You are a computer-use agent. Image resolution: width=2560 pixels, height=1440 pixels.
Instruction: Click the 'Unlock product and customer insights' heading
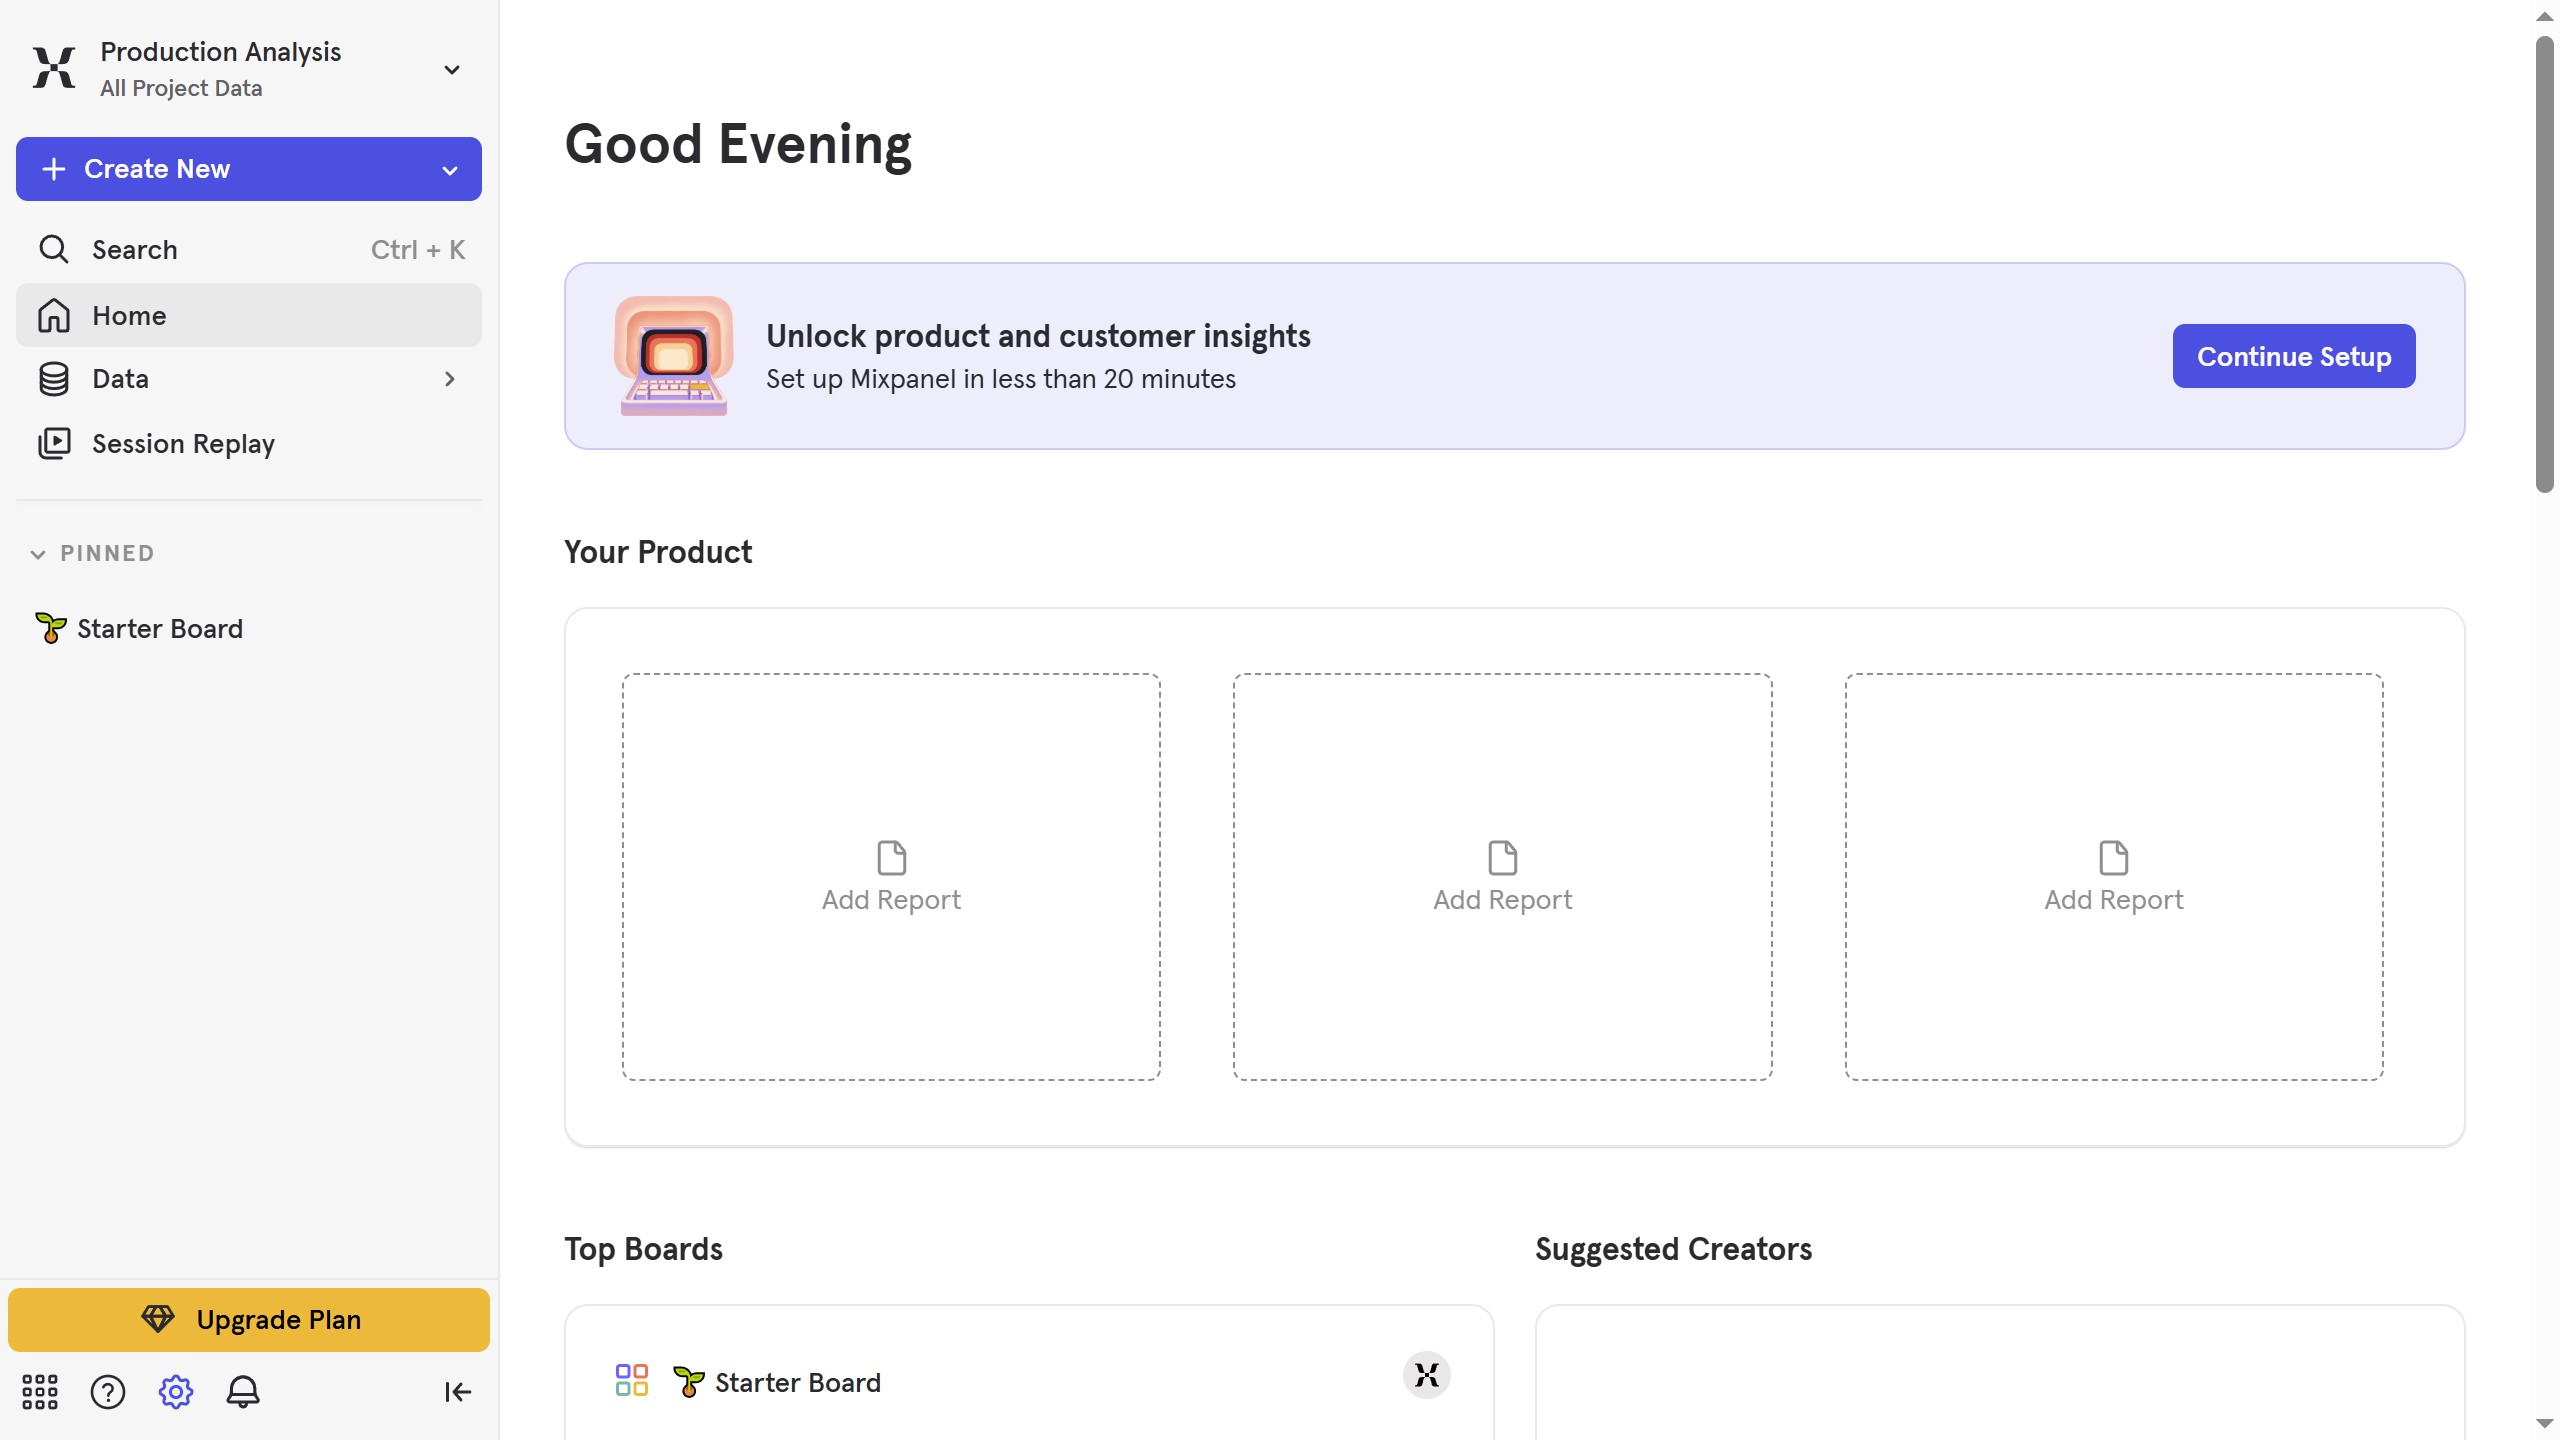point(1038,336)
